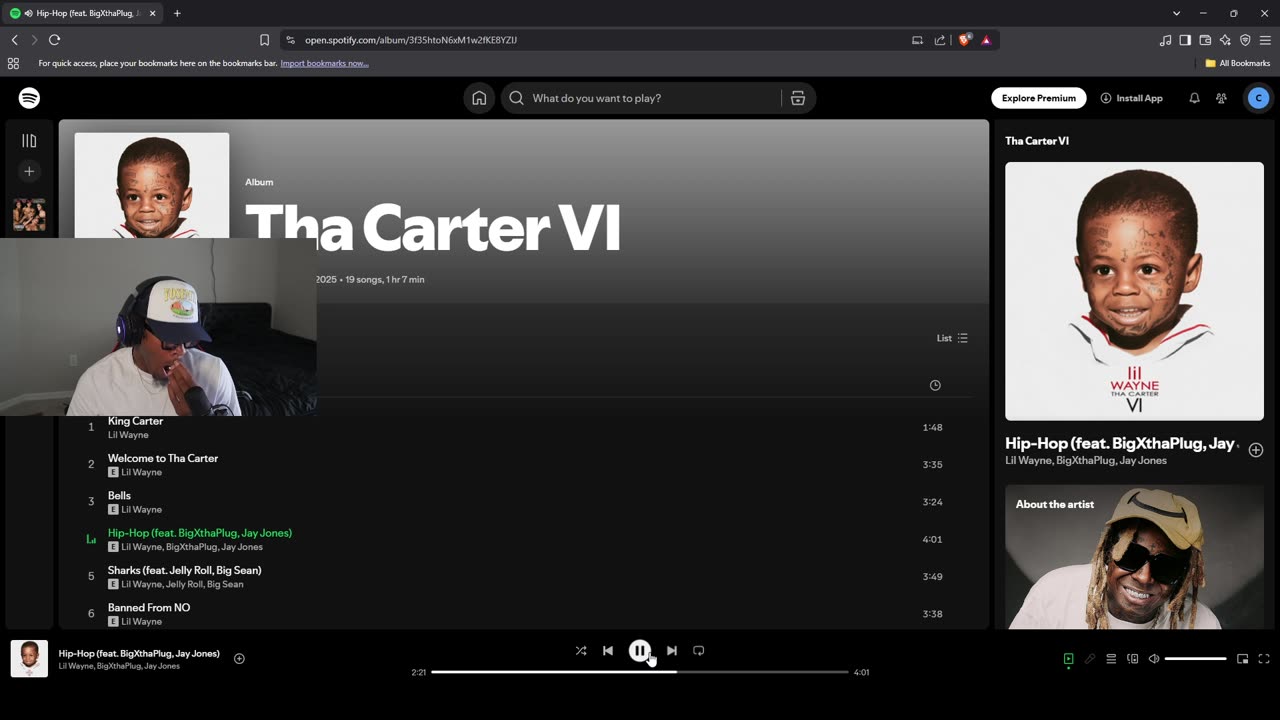Image resolution: width=1280 pixels, height=720 pixels.
Task: Pause the playing song
Action: pyautogui.click(x=640, y=650)
